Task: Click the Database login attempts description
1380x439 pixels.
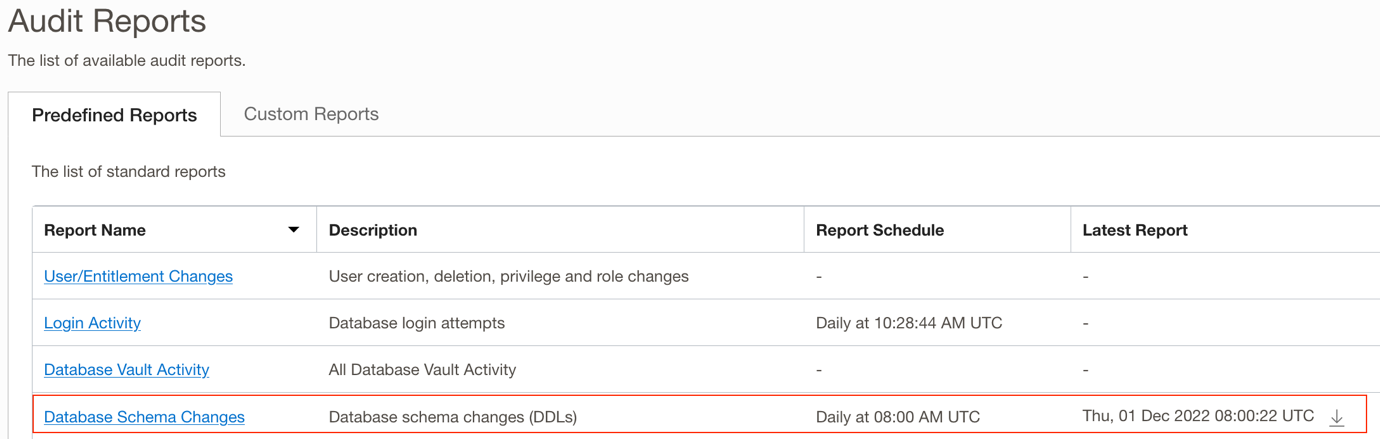Action: point(416,323)
